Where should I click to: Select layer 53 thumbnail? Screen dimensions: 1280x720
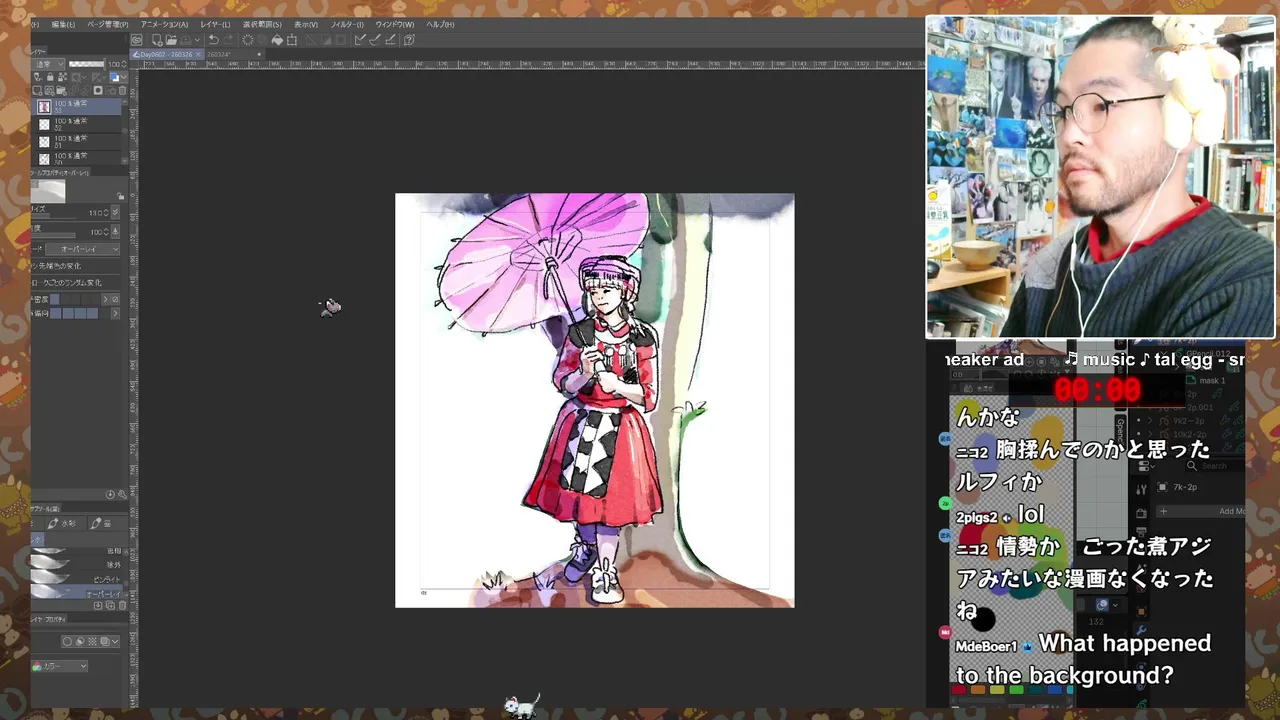44,106
